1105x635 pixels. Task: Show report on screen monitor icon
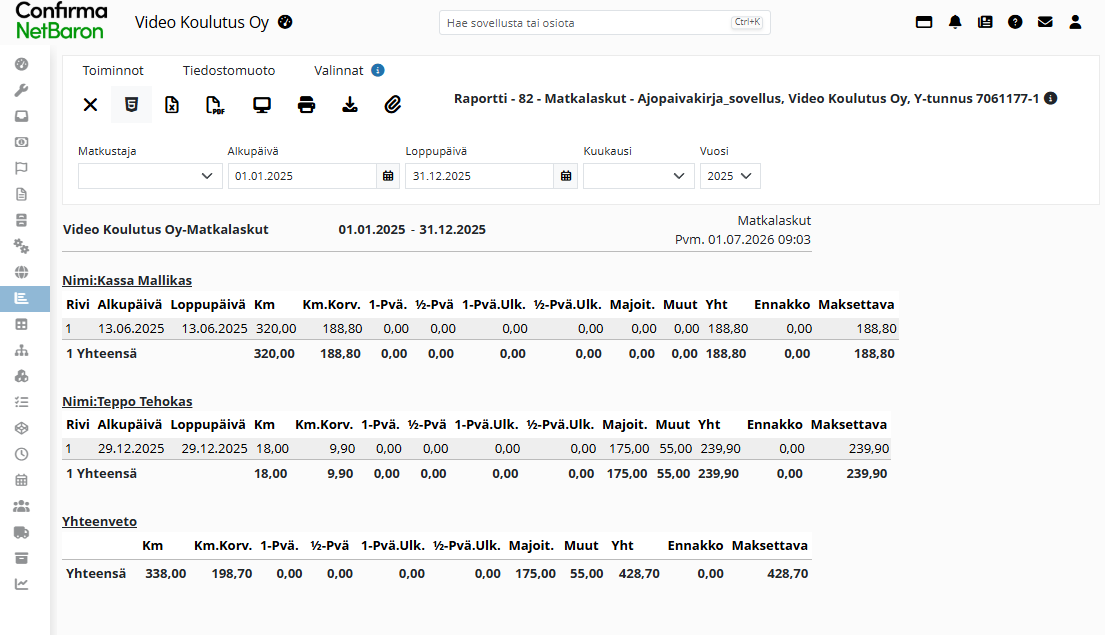point(262,105)
